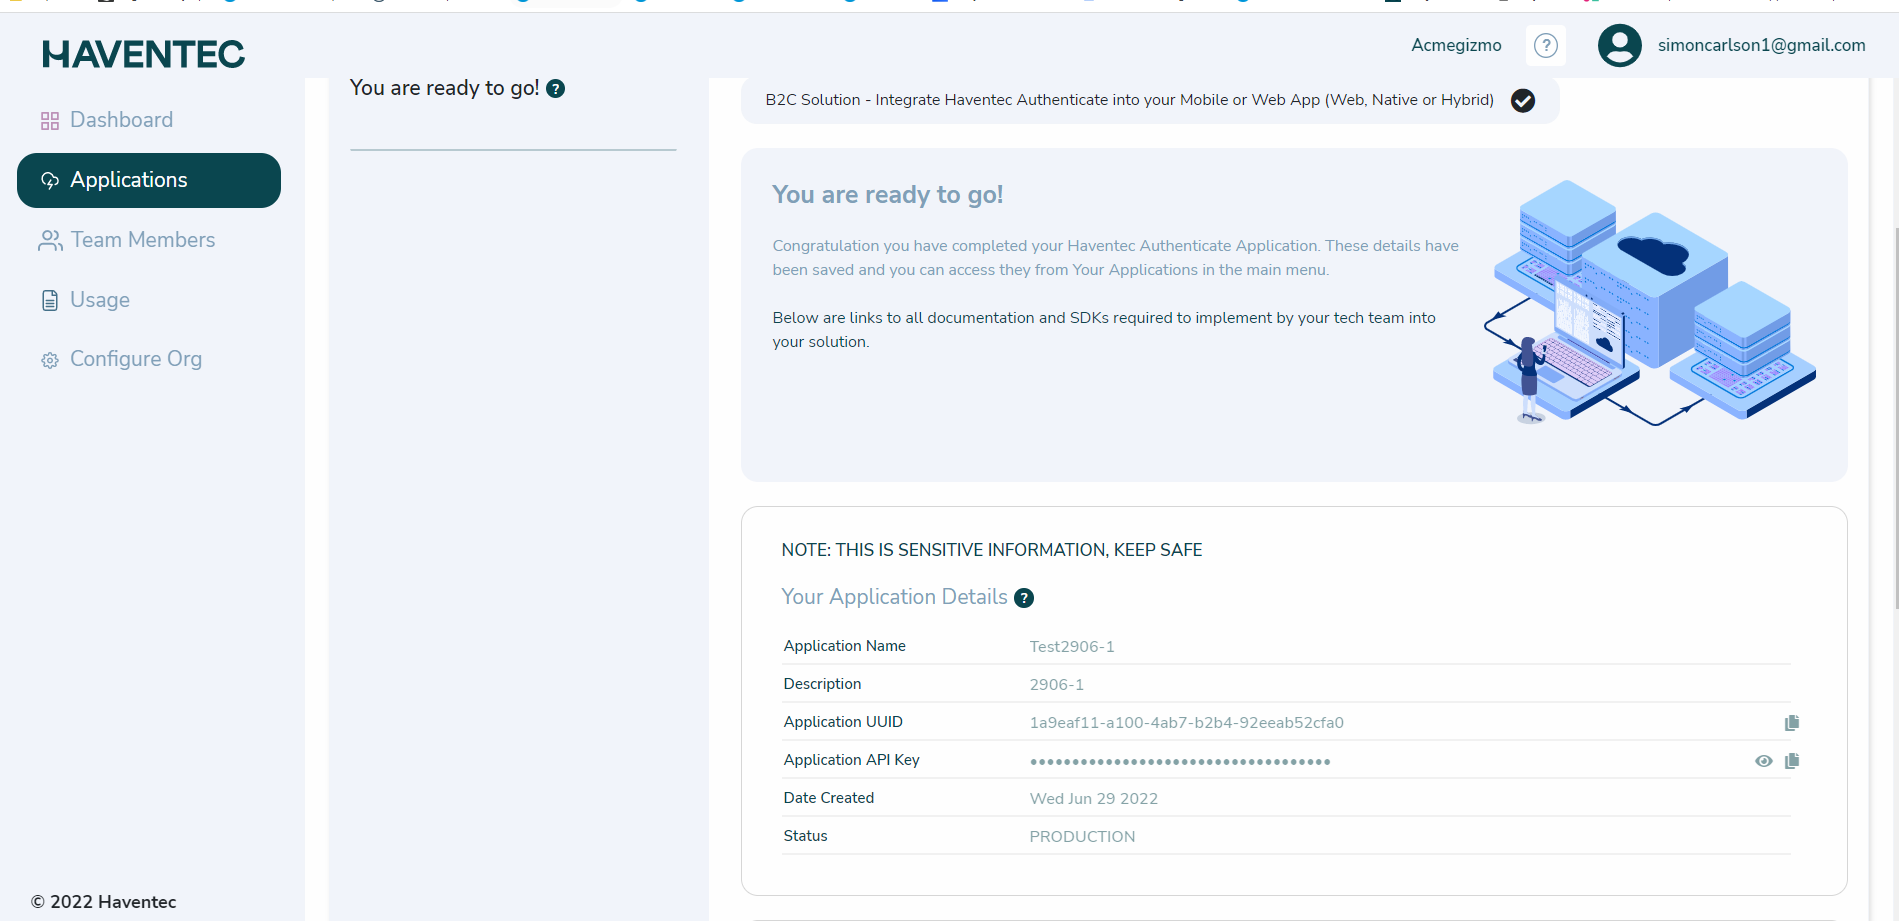Click the Dashboard grid icon
Screen dimensions: 1899x921
pyautogui.click(x=50, y=121)
